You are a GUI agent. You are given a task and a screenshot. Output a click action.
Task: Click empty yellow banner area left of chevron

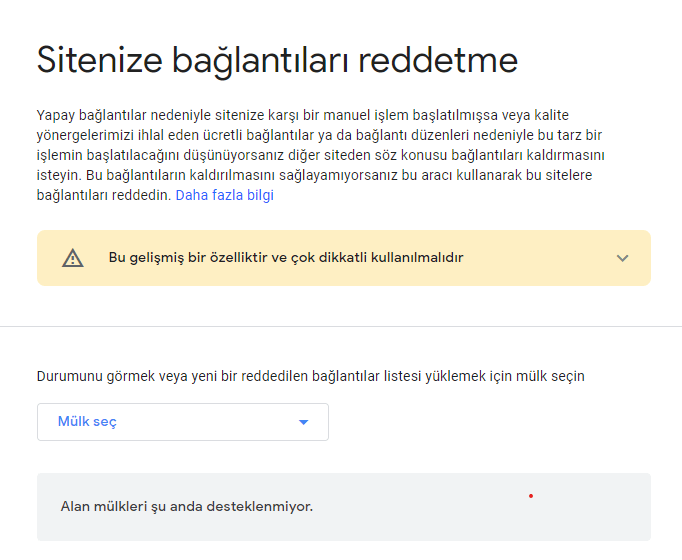point(540,258)
